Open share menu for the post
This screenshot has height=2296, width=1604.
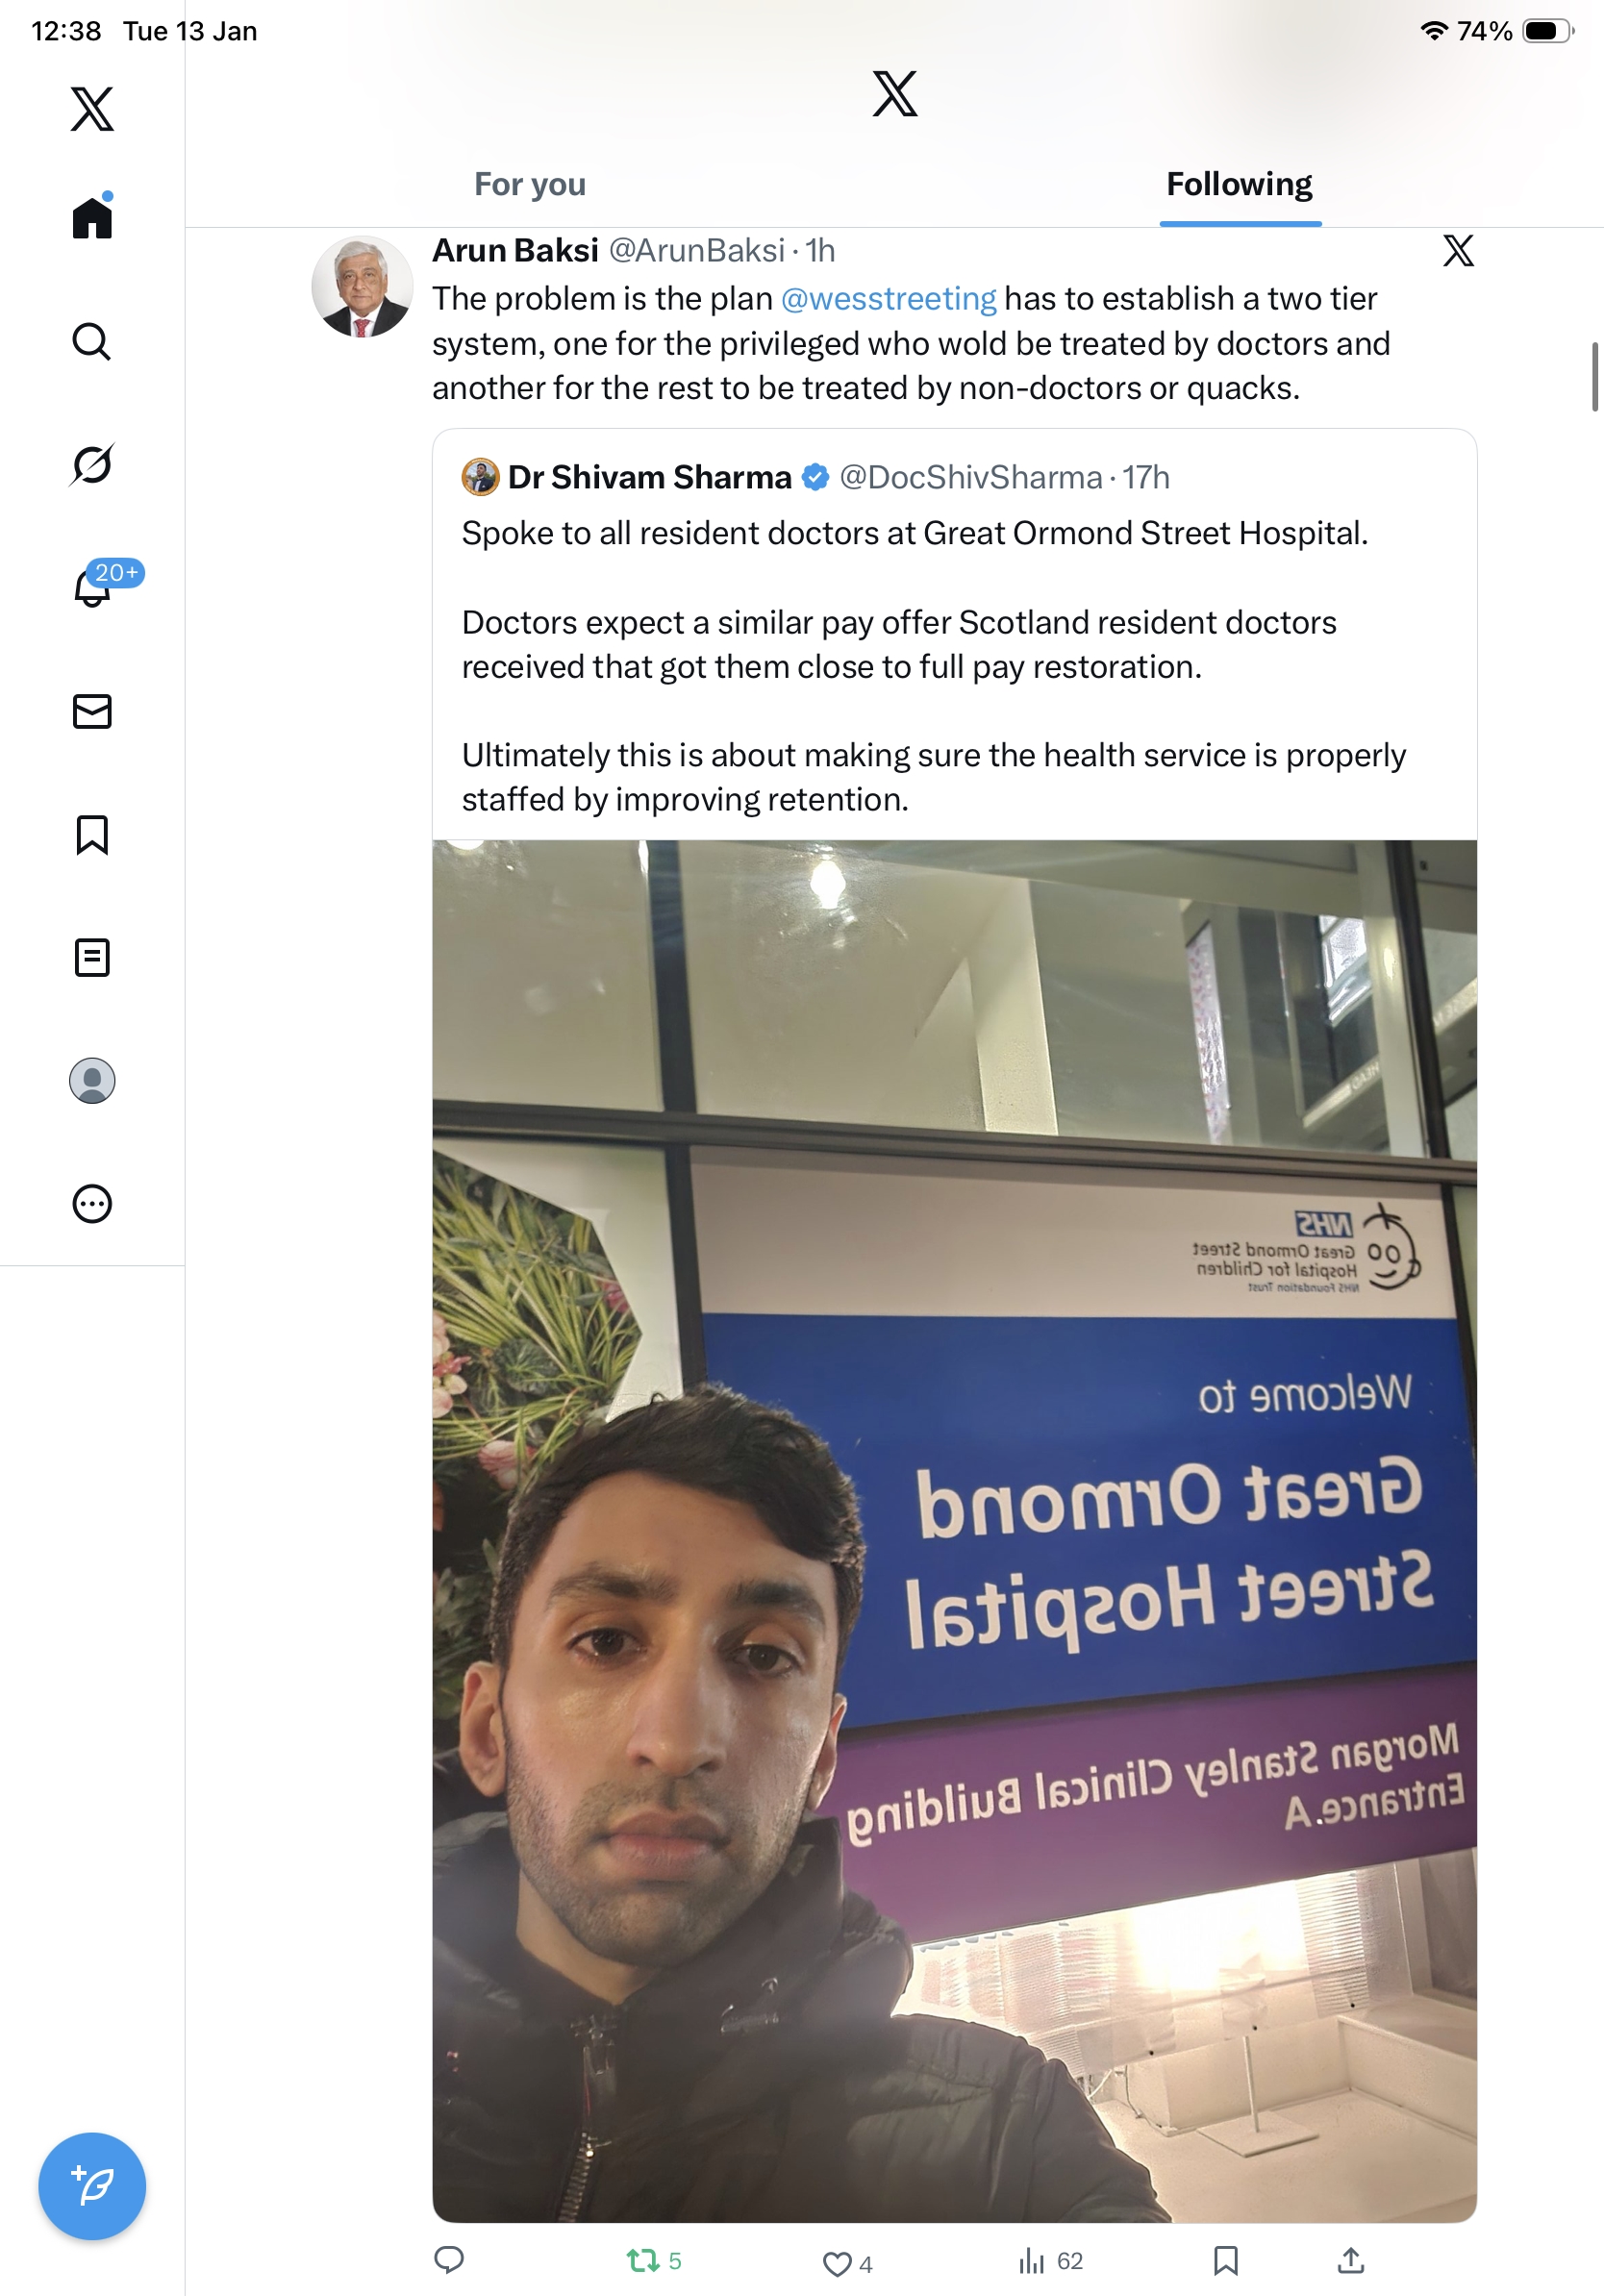(x=1350, y=2260)
